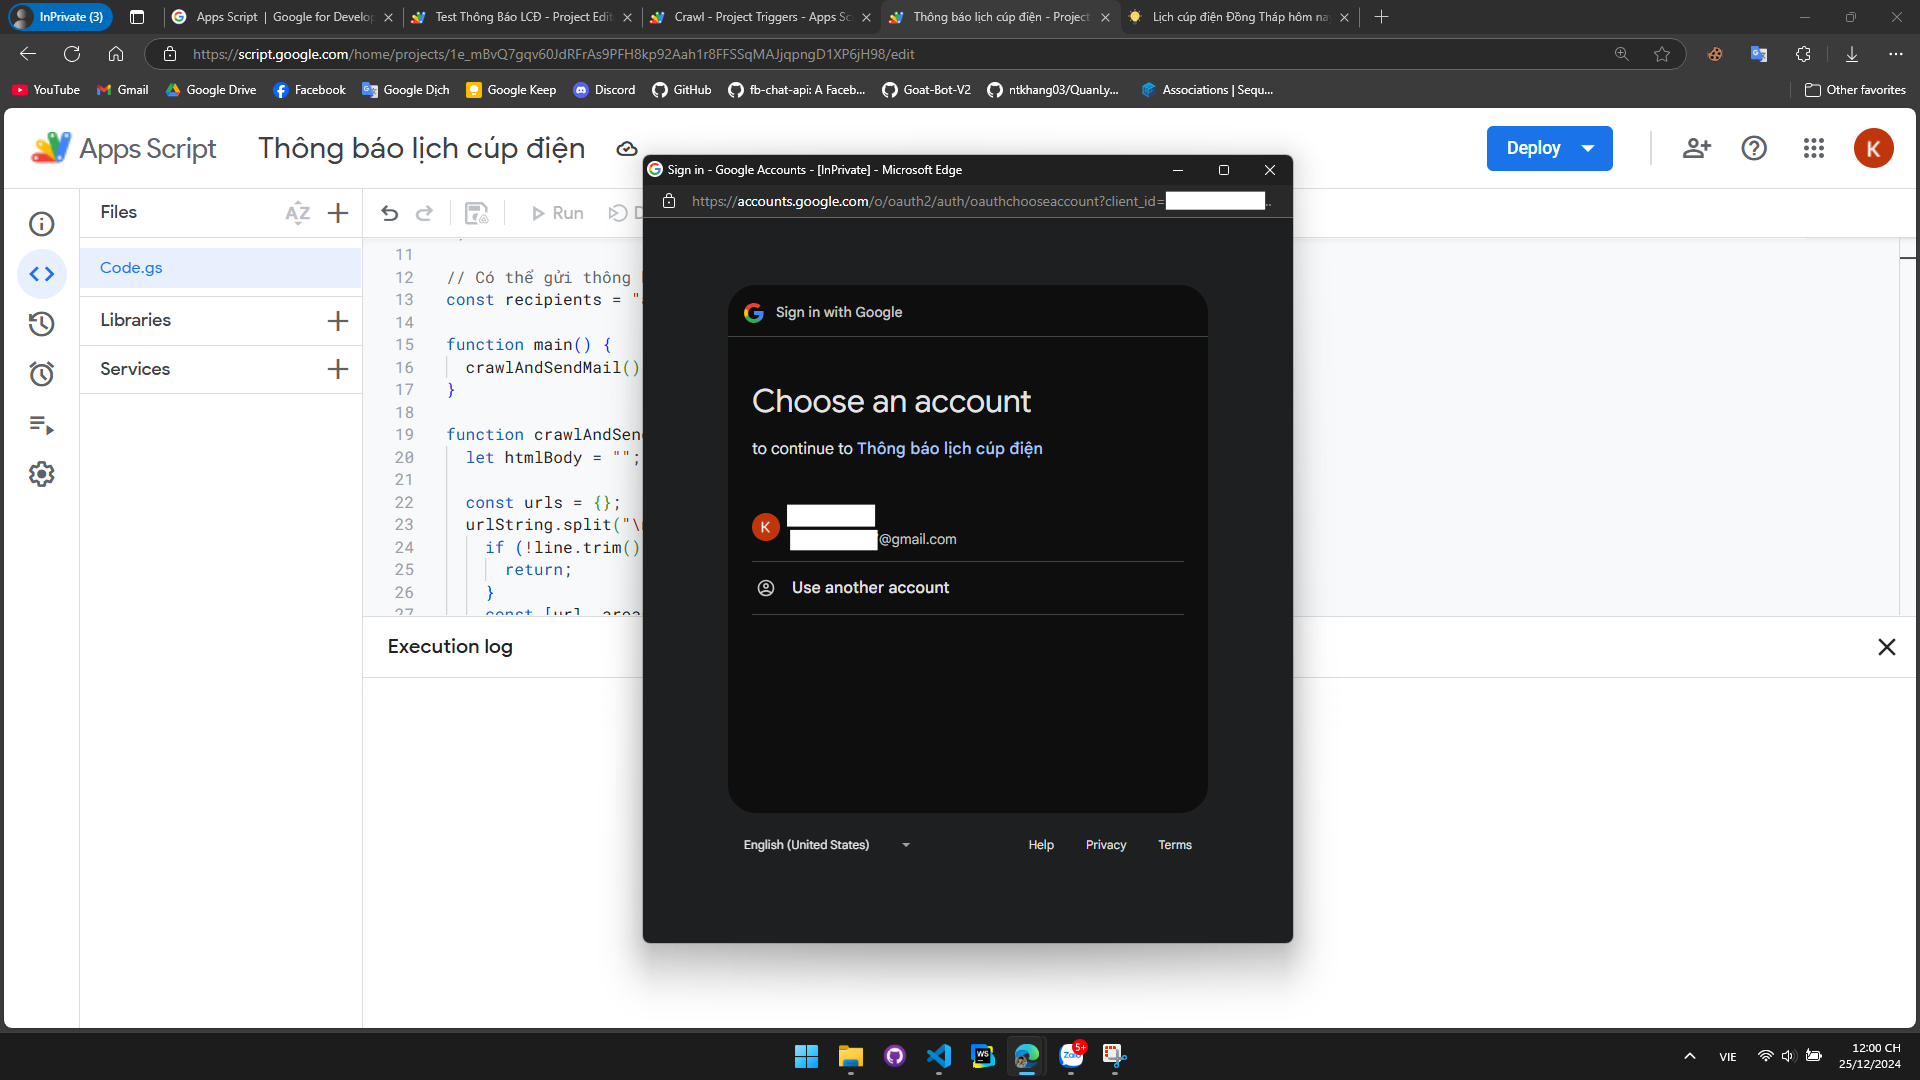
Task: Sort files alphabetically with AZ icon
Action: click(297, 213)
